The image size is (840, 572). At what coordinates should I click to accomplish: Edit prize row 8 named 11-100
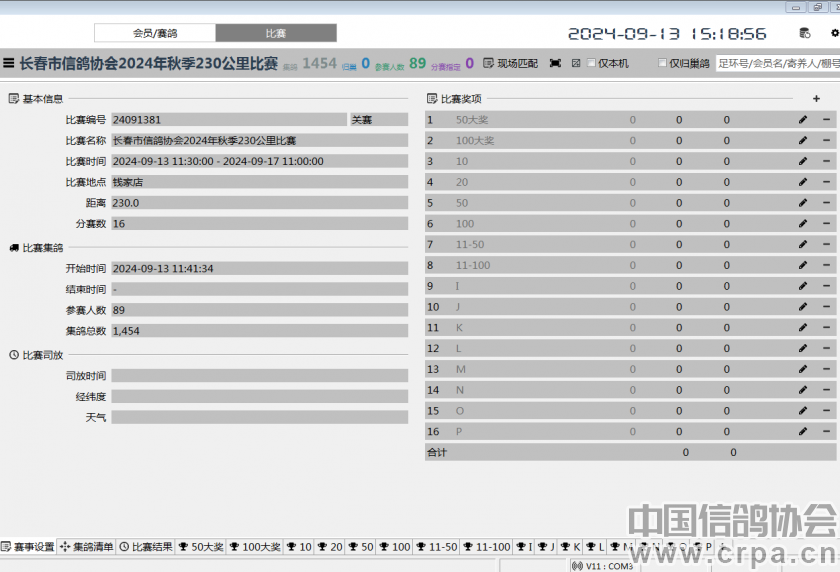[x=802, y=265]
